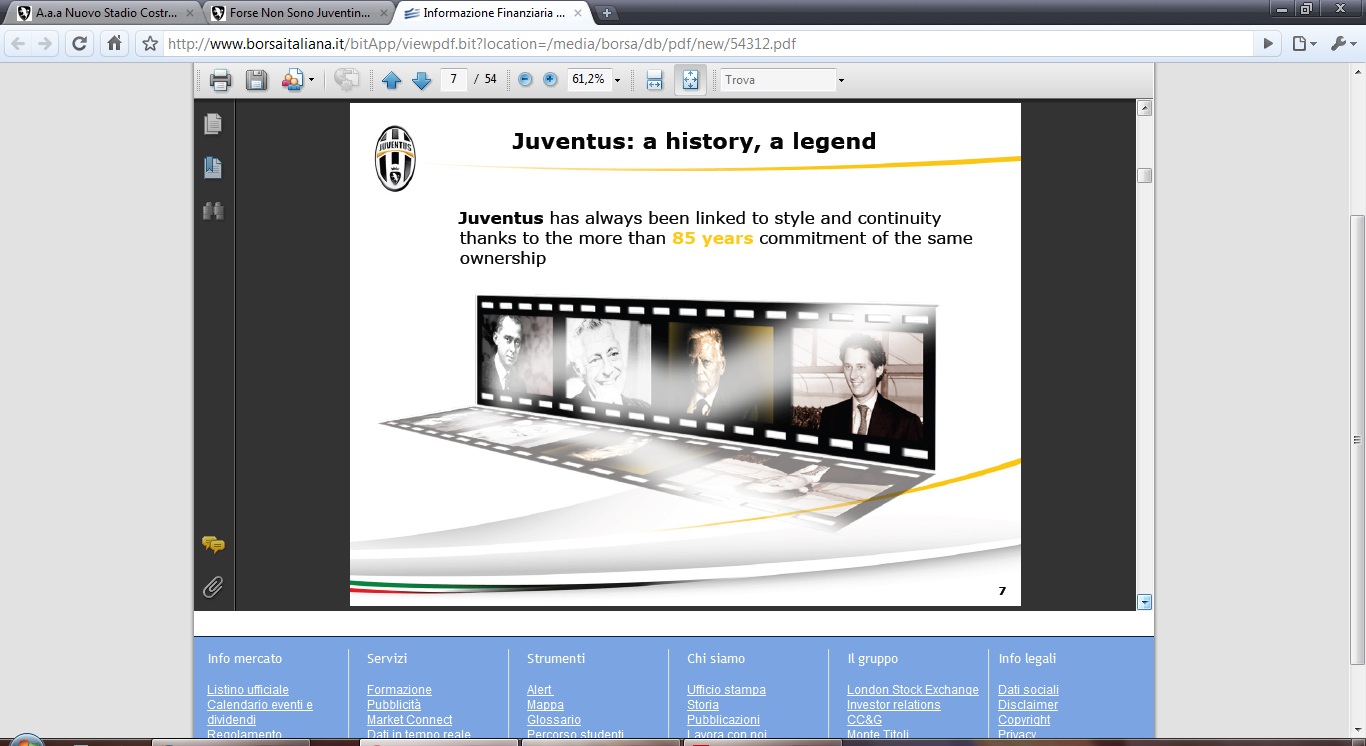Viewport: 1366px width, 746px height.
Task: Go back in browser history
Action: tap(18, 44)
